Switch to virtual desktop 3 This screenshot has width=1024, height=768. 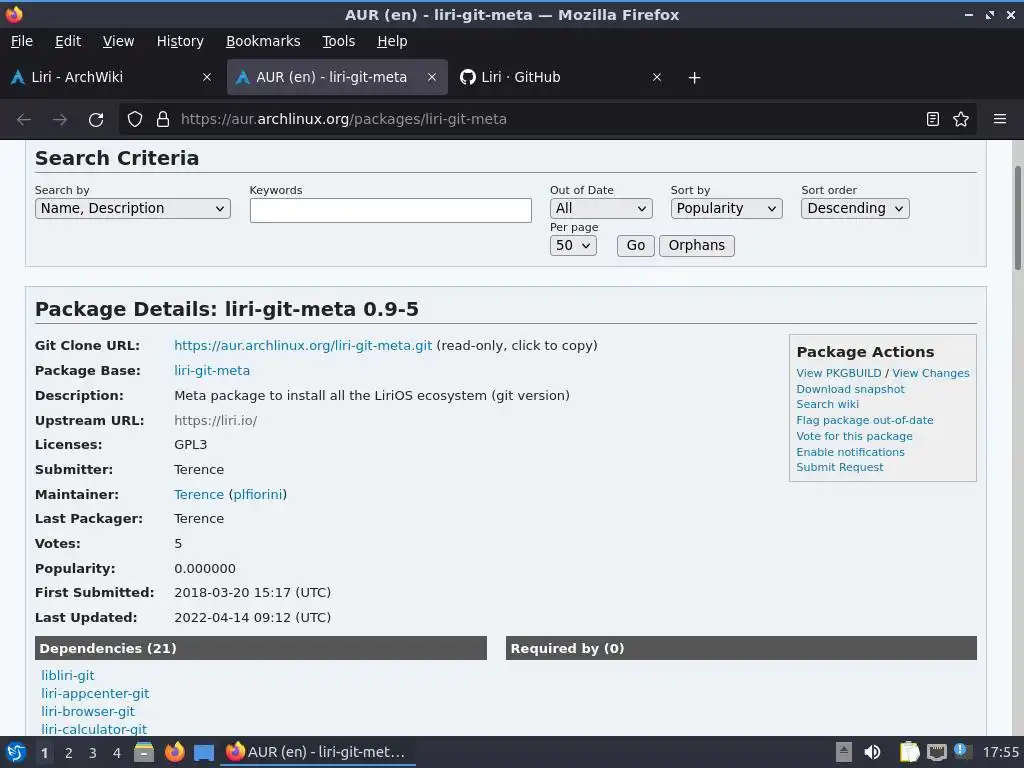point(93,753)
